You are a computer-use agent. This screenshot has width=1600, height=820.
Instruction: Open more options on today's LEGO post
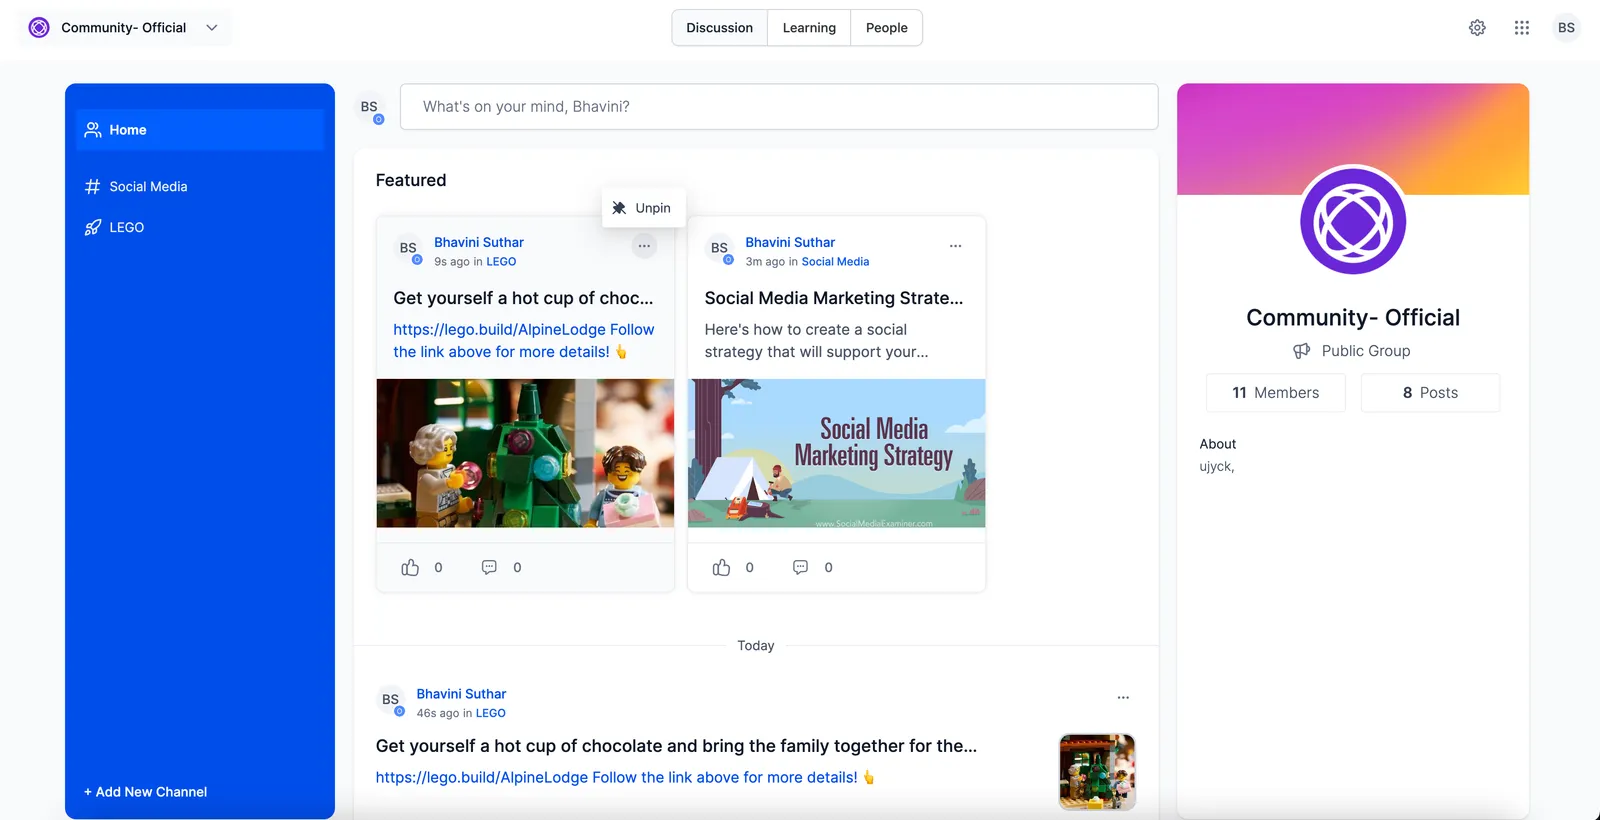click(1123, 698)
